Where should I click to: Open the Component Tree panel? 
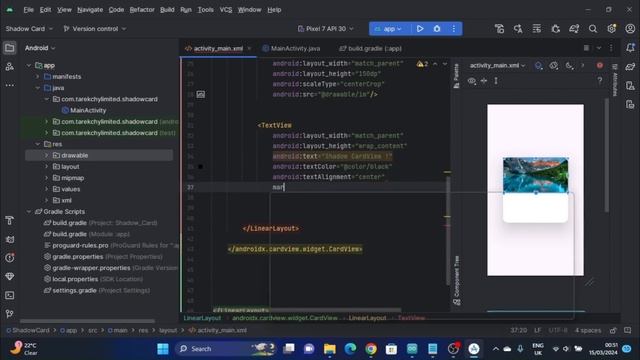pyautogui.click(x=456, y=280)
